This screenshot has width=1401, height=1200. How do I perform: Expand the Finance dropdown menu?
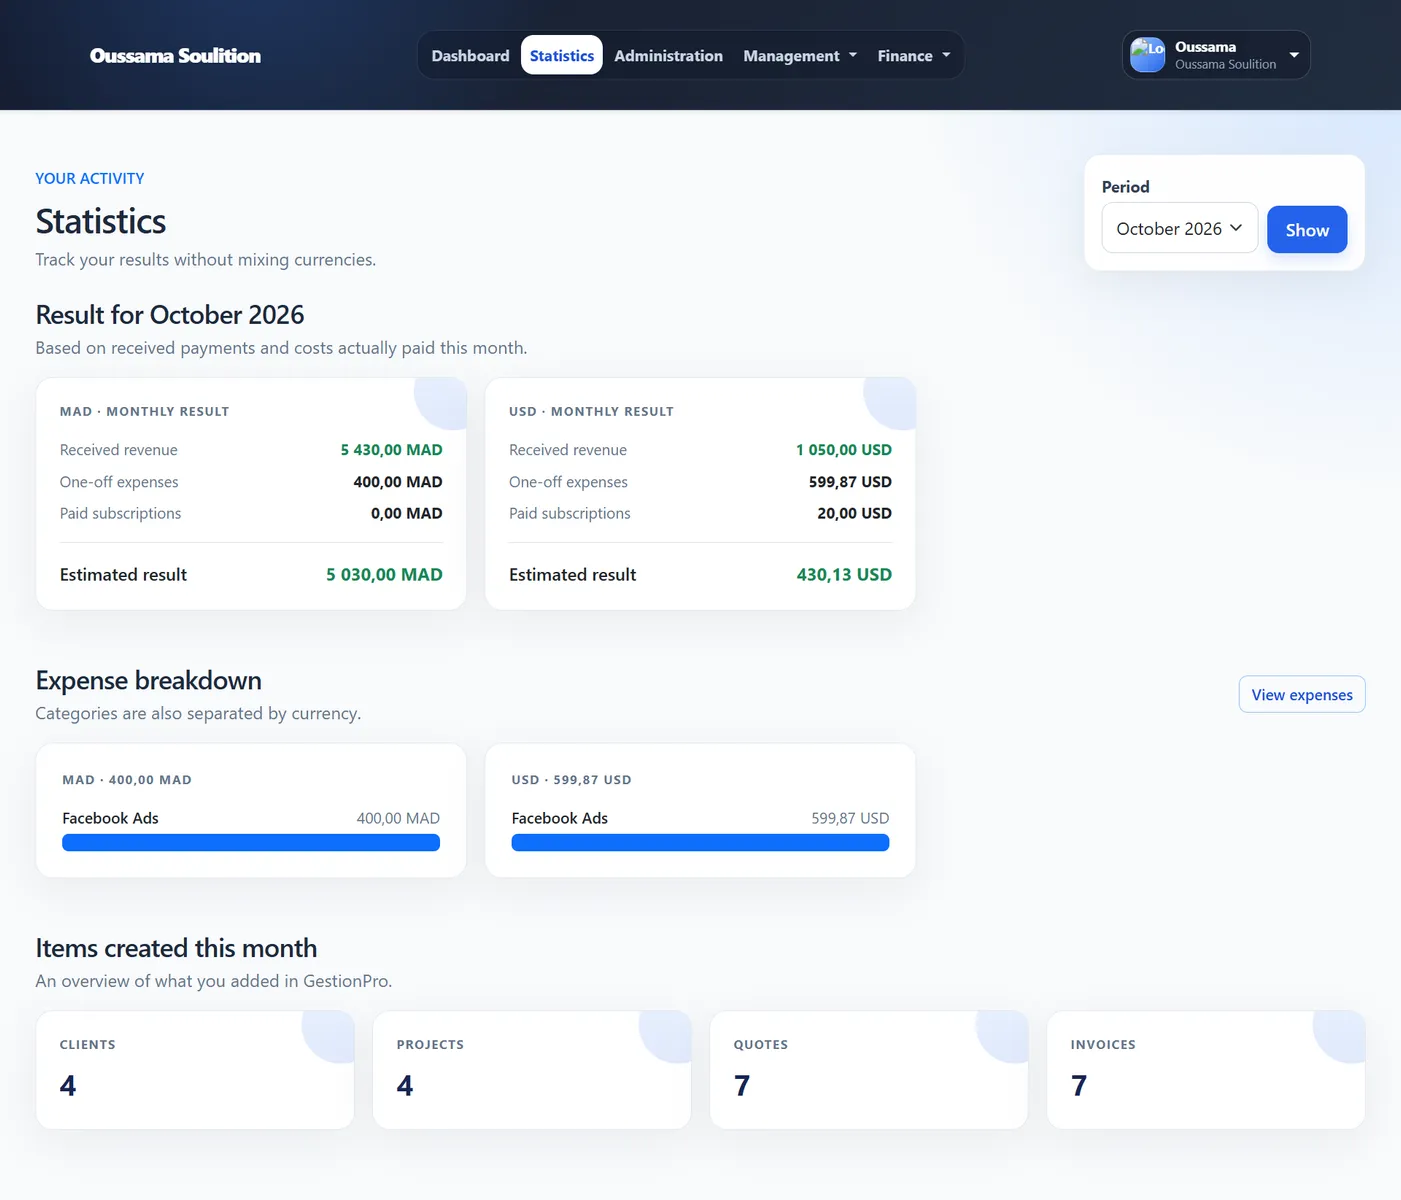[914, 56]
